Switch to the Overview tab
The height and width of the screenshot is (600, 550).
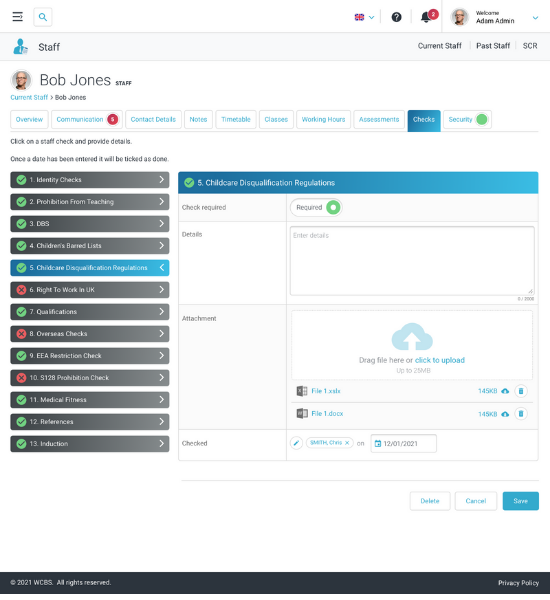click(29, 119)
